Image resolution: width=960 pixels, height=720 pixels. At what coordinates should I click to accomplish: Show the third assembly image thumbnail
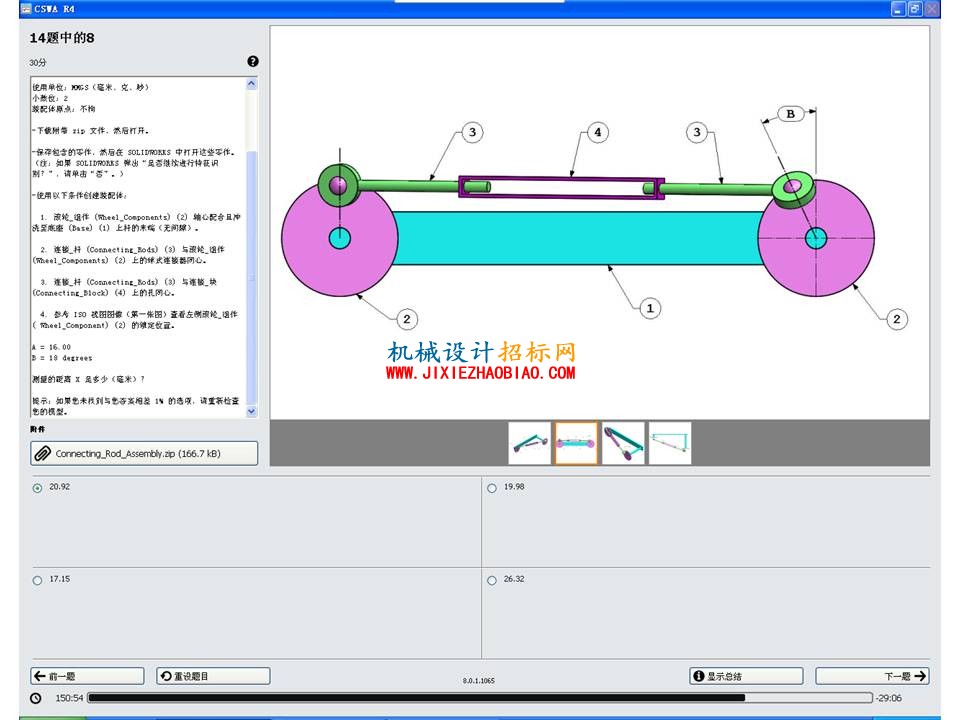coord(623,443)
